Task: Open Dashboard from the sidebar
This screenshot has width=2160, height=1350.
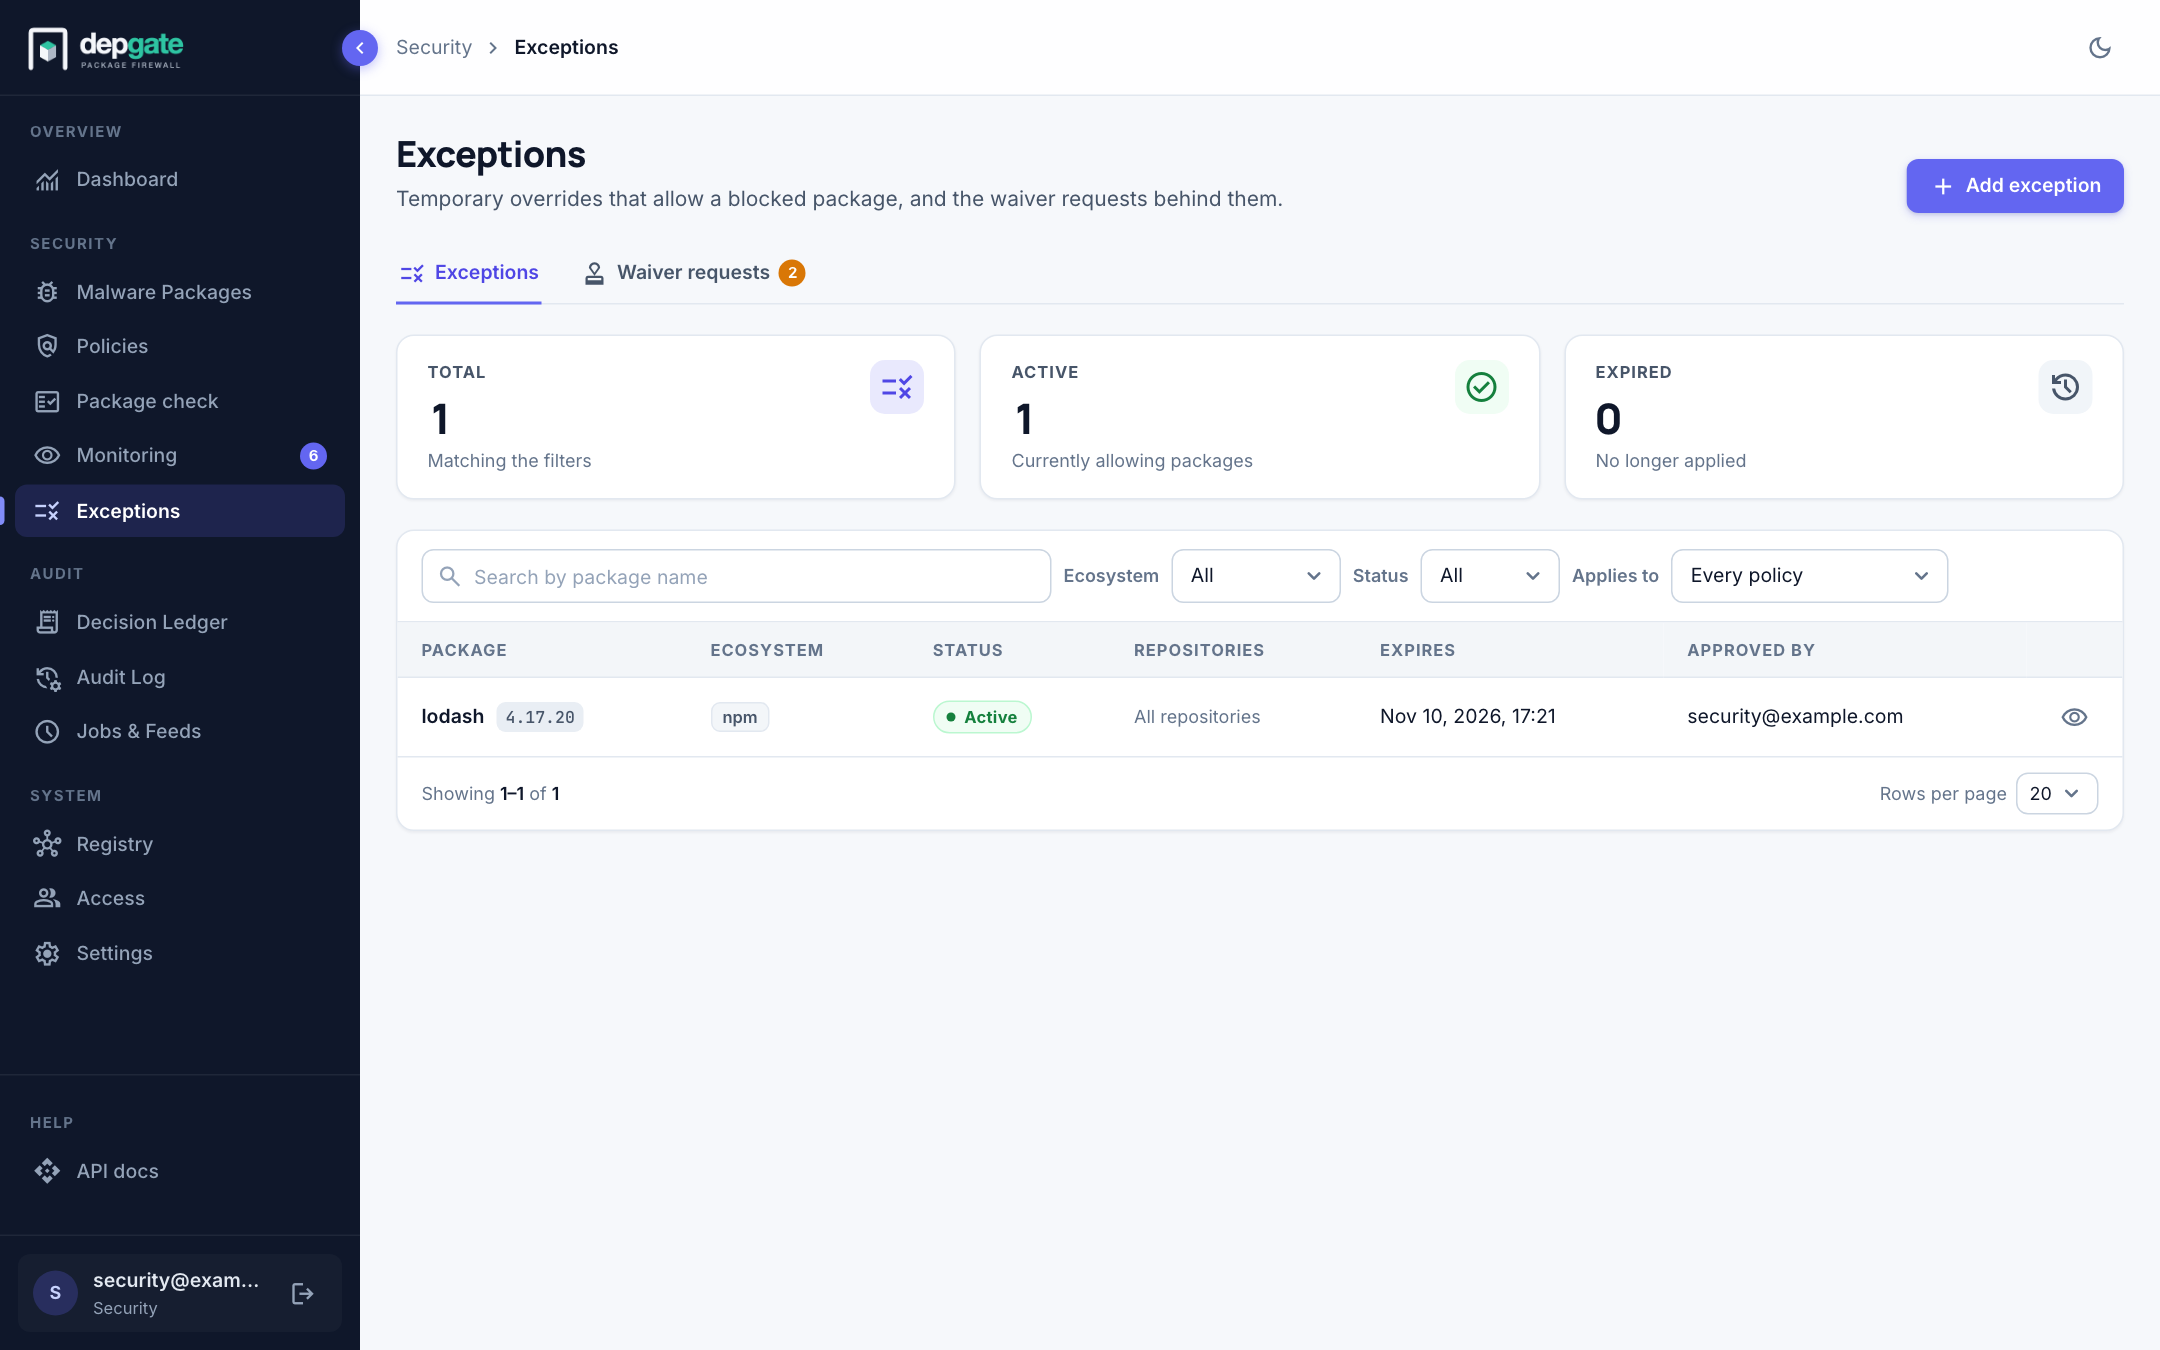Action: 180,180
